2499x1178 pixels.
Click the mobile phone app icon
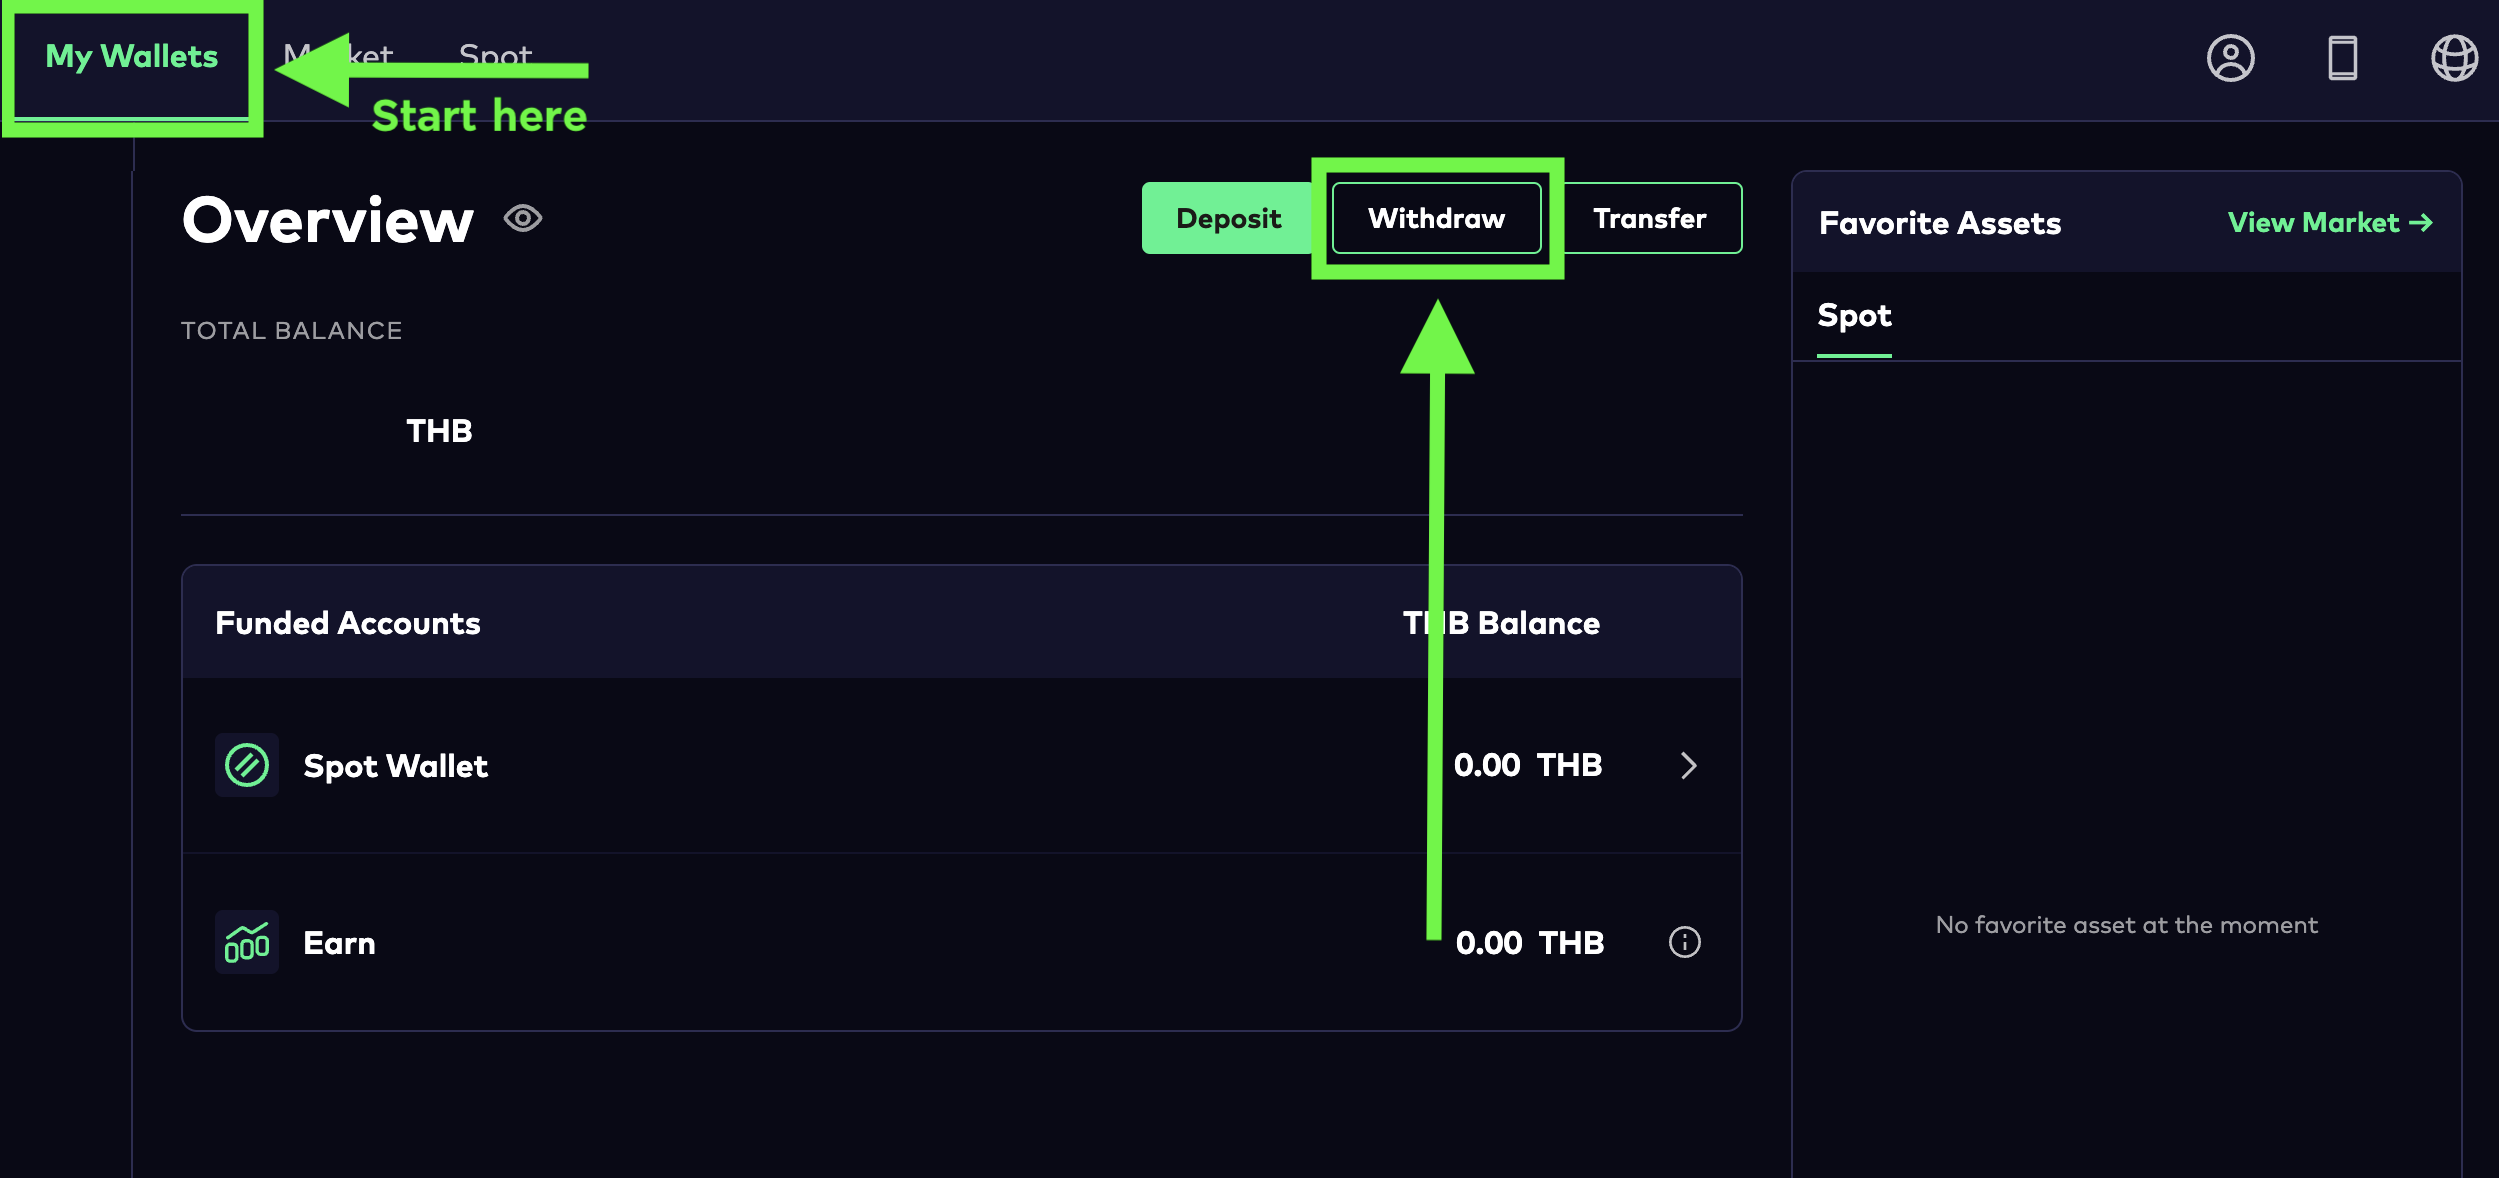point(2342,58)
